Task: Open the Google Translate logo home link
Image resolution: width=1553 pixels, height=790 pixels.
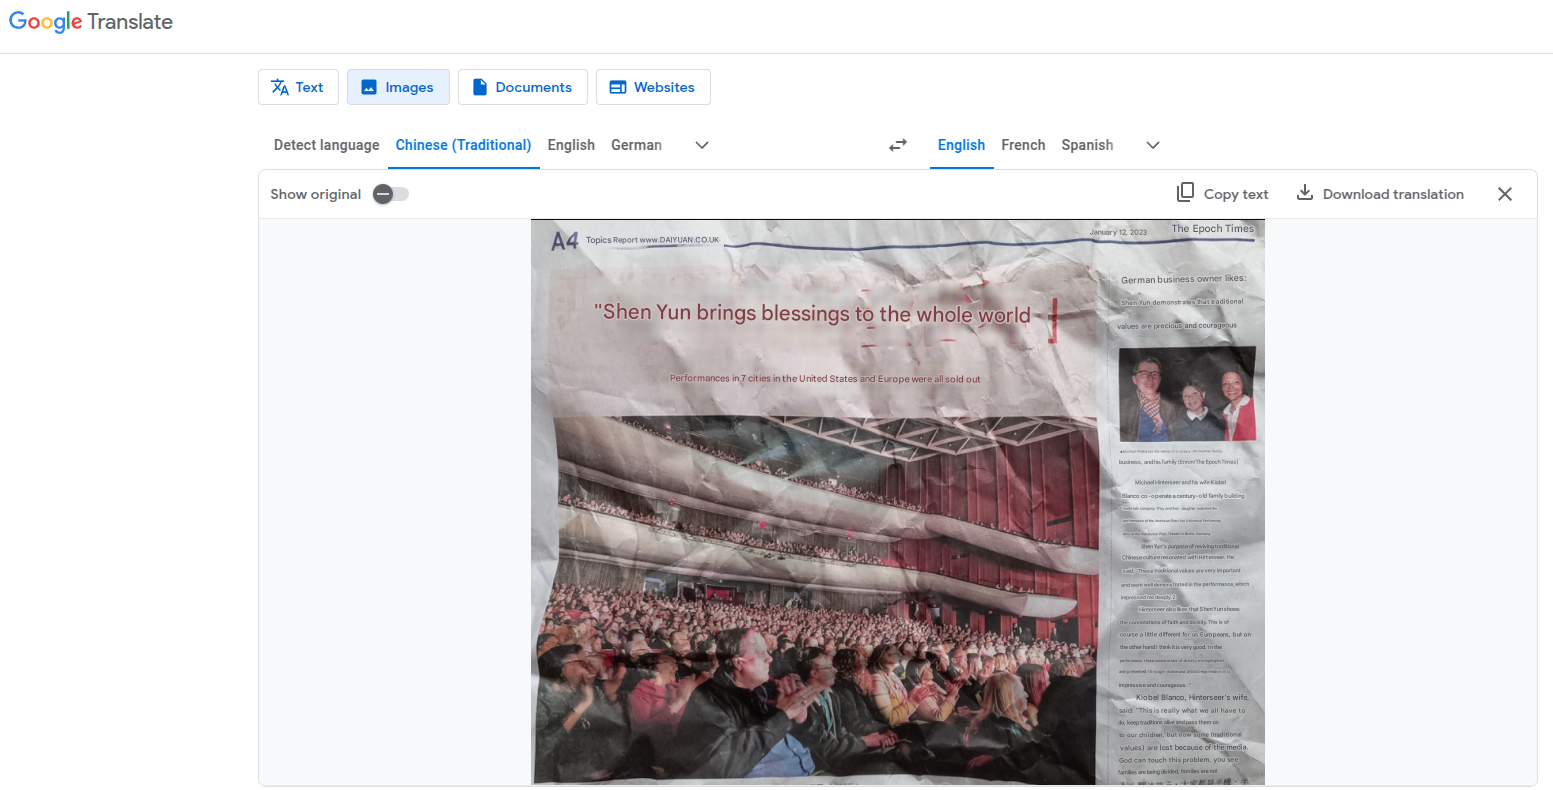Action: [x=91, y=22]
